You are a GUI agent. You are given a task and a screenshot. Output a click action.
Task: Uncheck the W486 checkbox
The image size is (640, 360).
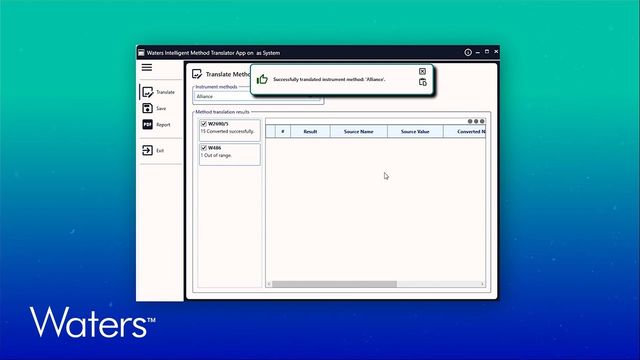tap(204, 148)
